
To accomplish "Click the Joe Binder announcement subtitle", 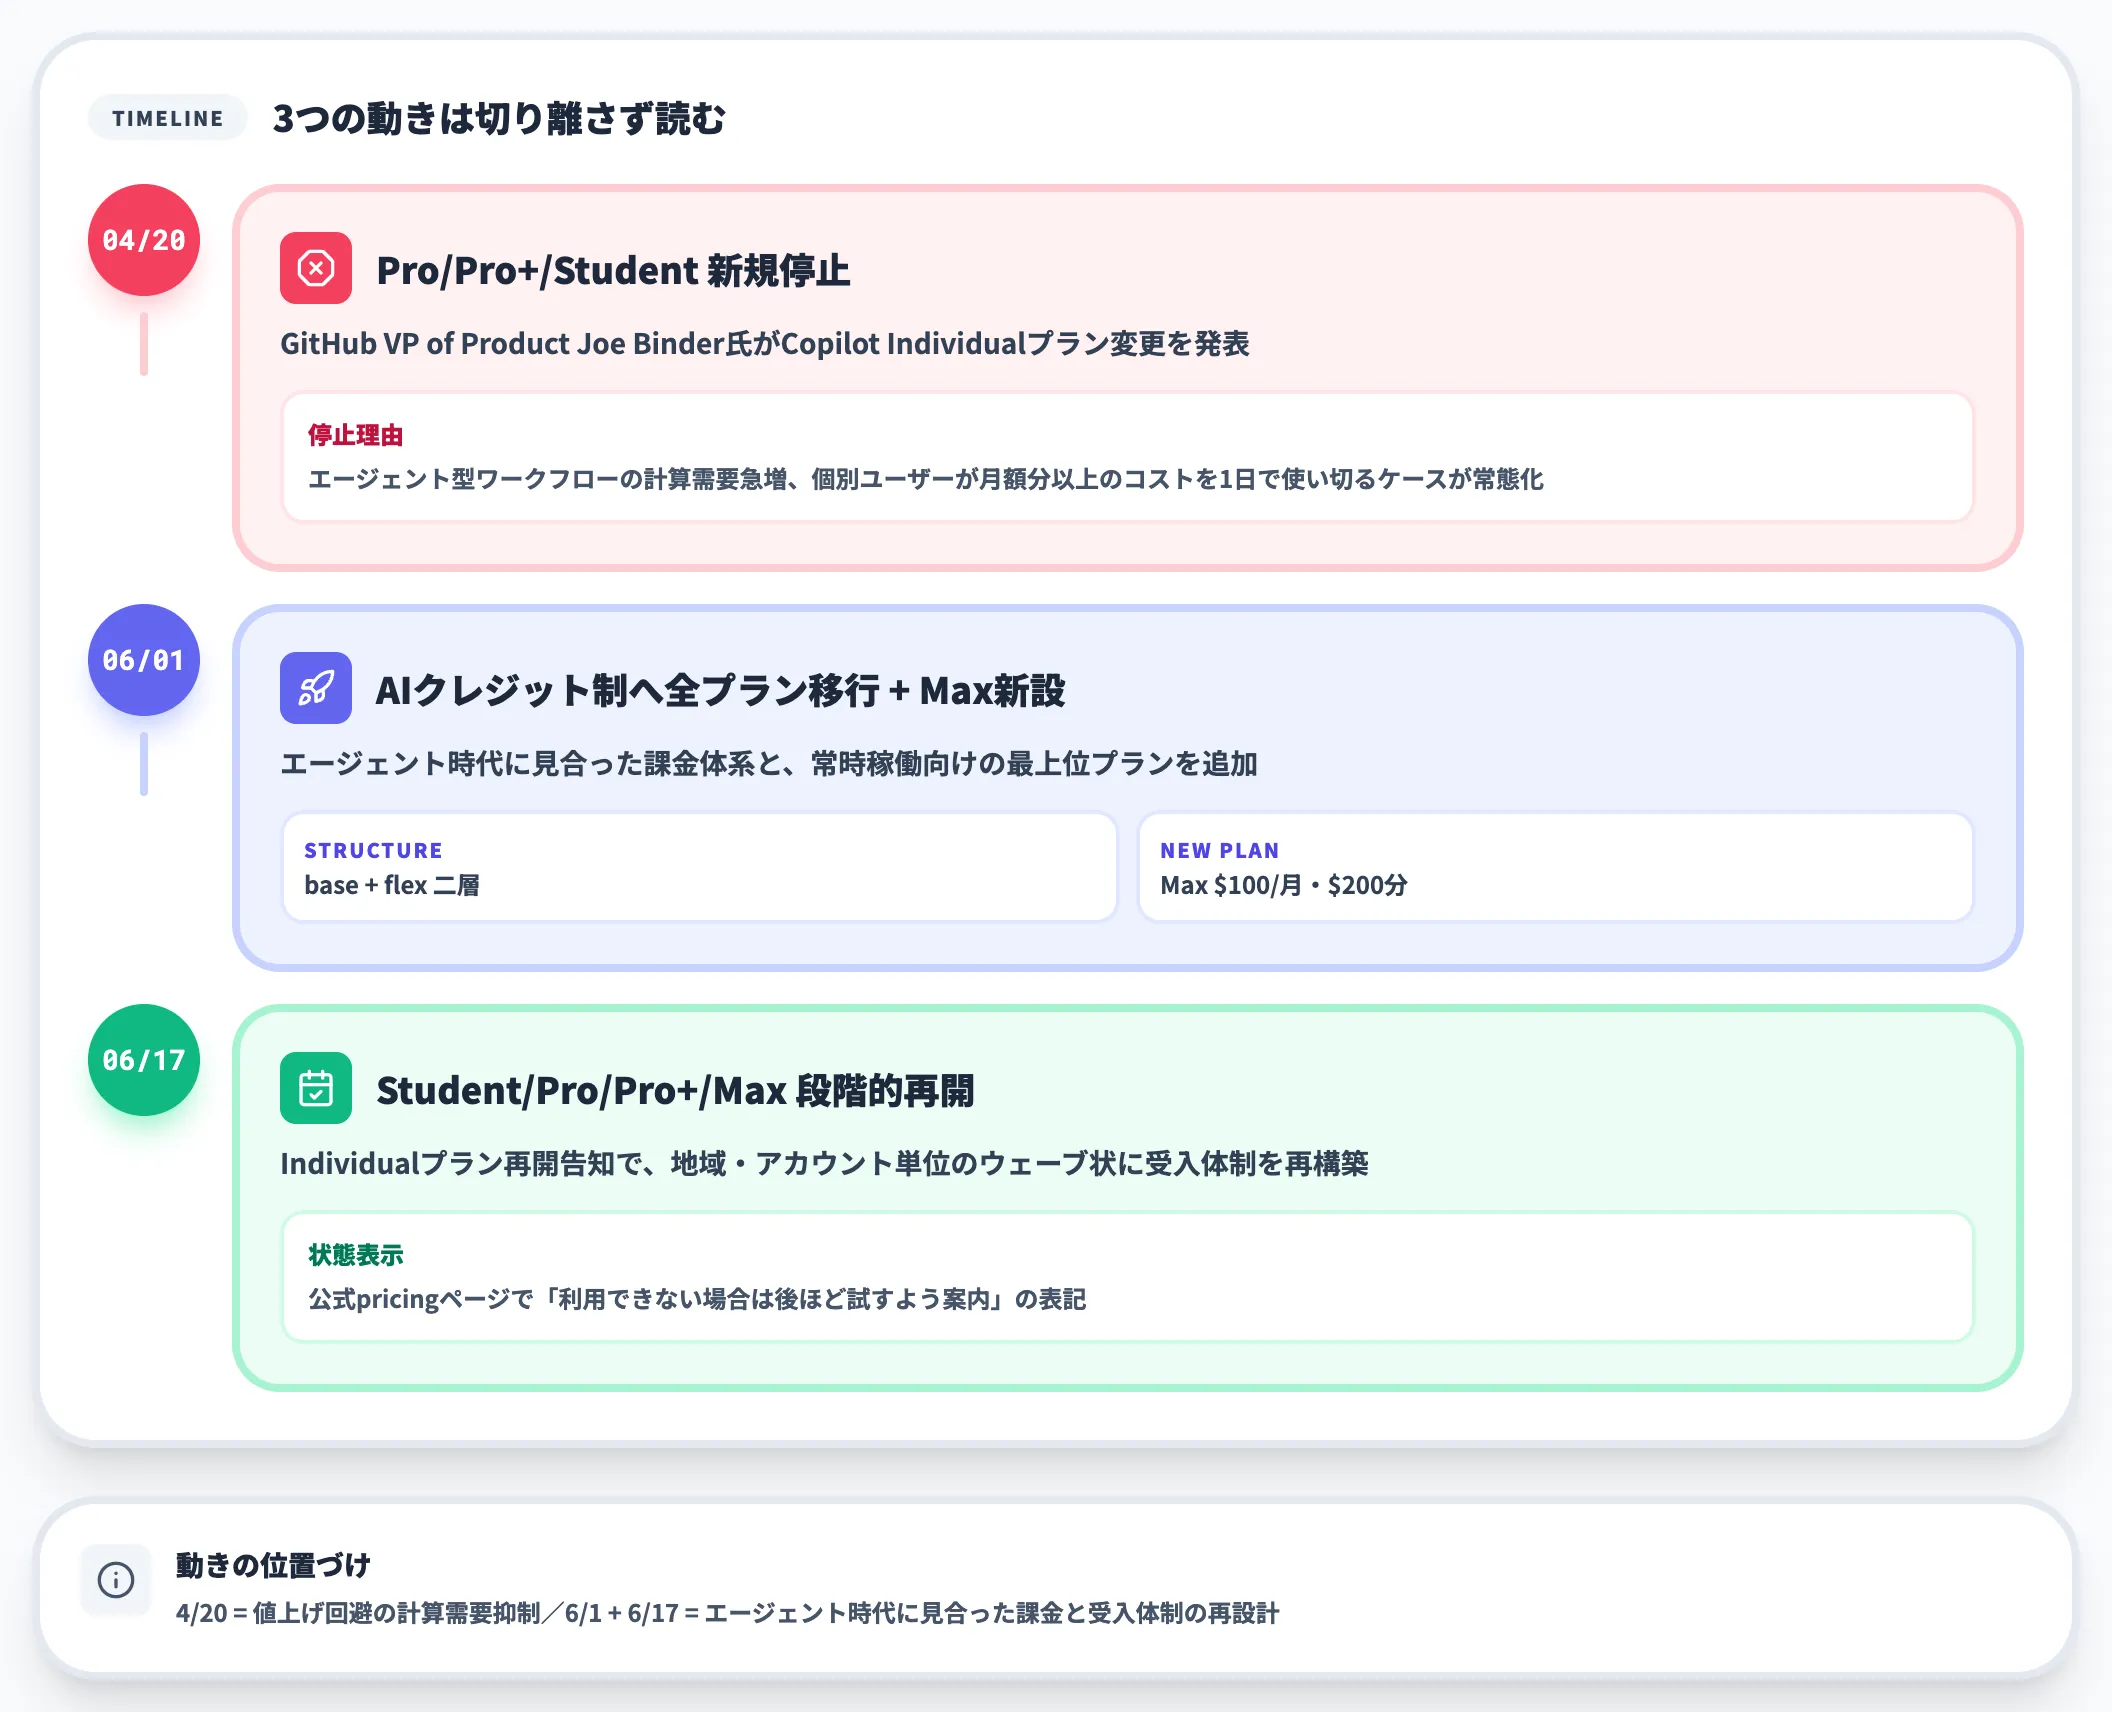I will click(765, 344).
